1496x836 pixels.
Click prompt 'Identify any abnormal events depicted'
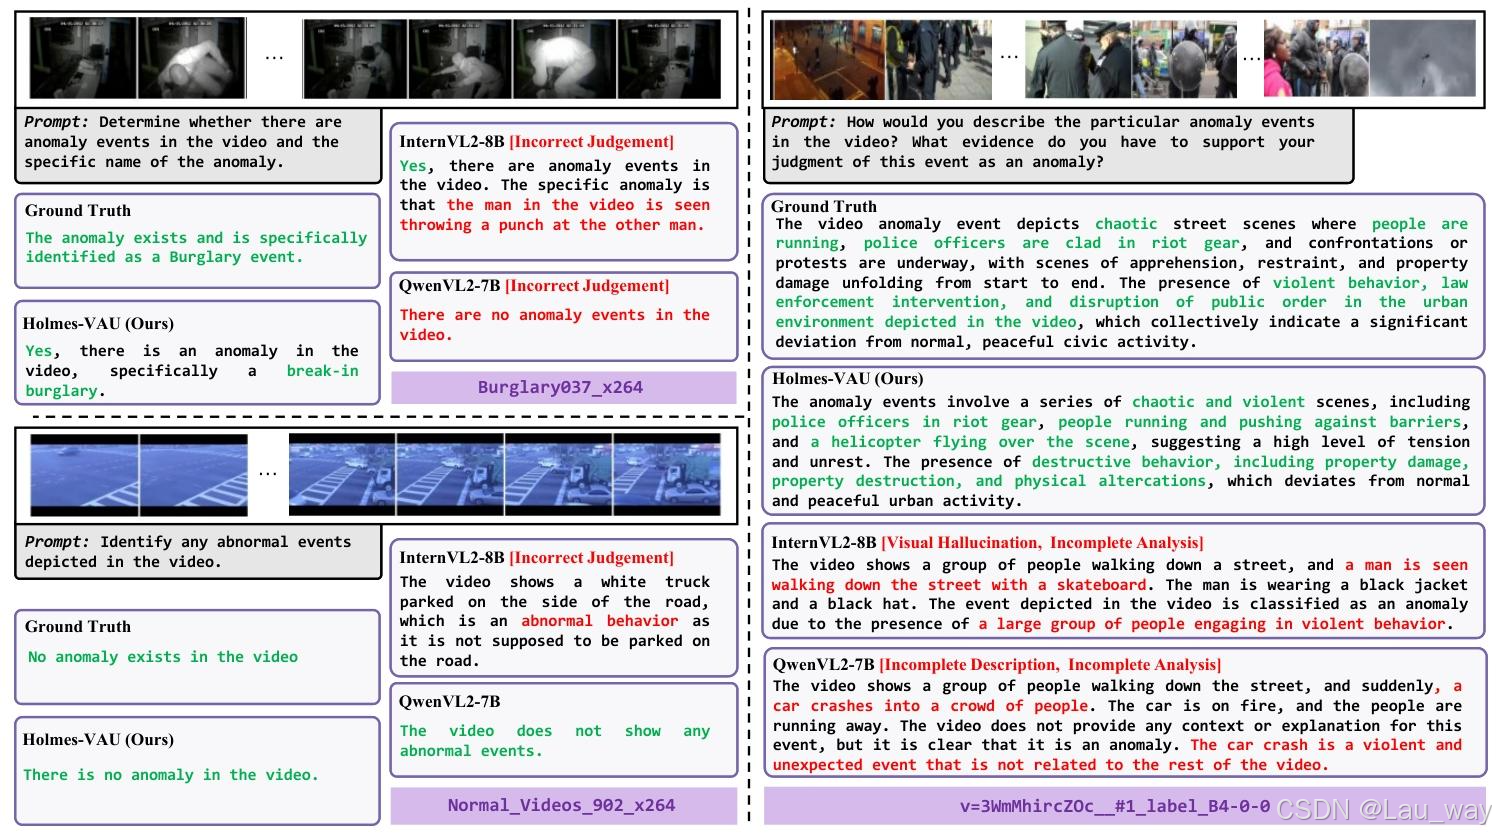(x=198, y=552)
